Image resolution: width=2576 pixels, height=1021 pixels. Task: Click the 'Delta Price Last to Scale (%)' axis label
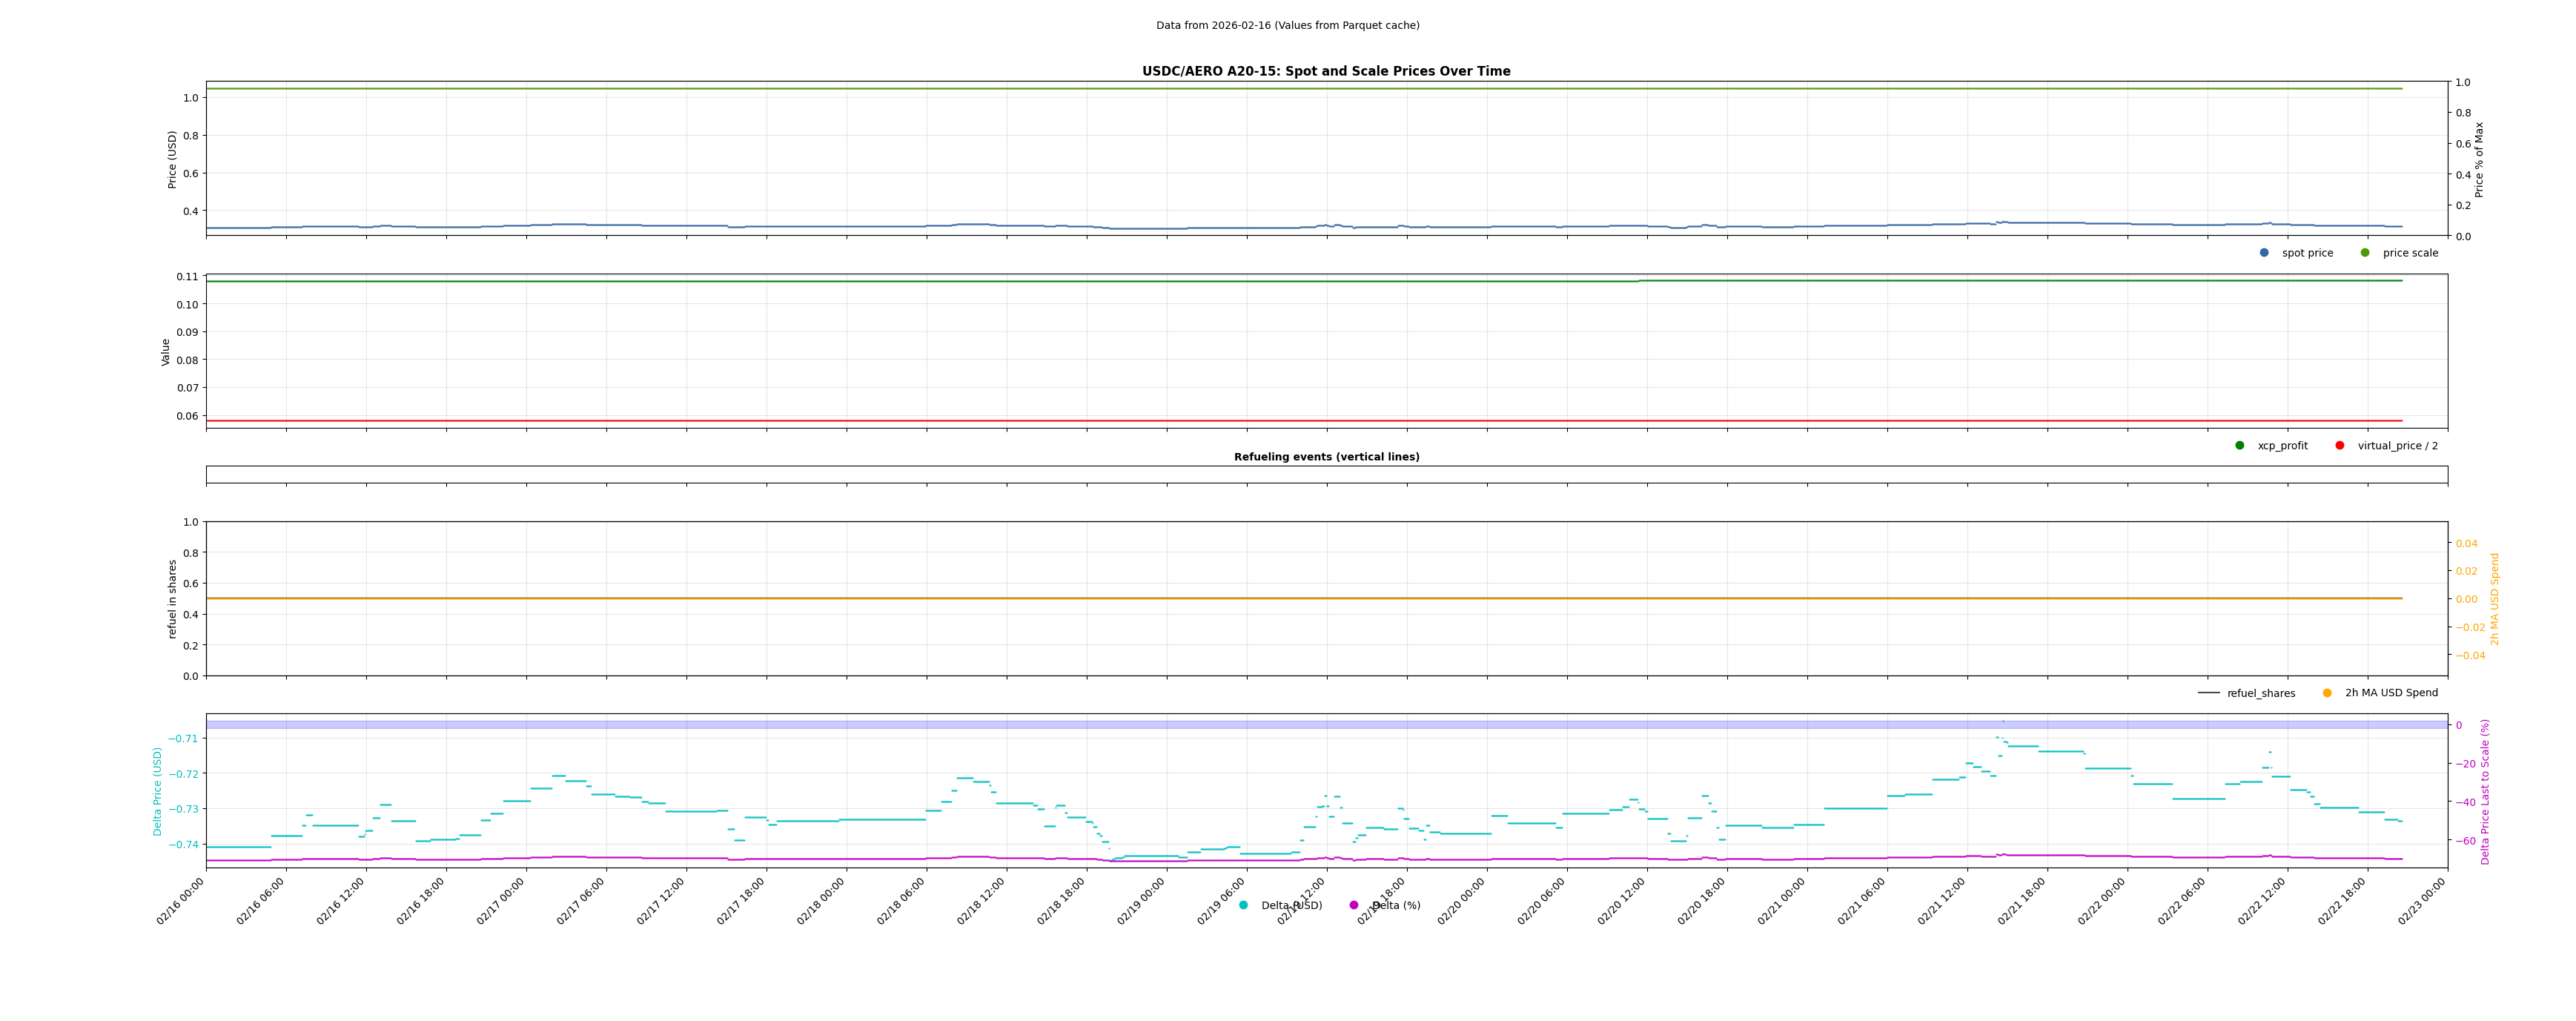click(2485, 791)
